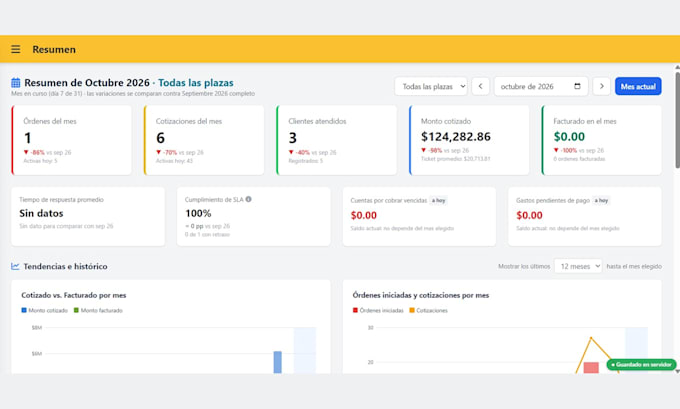The image size is (680, 409).
Task: Toggle the Órdenes iniciadas legend swatch
Action: pyautogui.click(x=355, y=310)
